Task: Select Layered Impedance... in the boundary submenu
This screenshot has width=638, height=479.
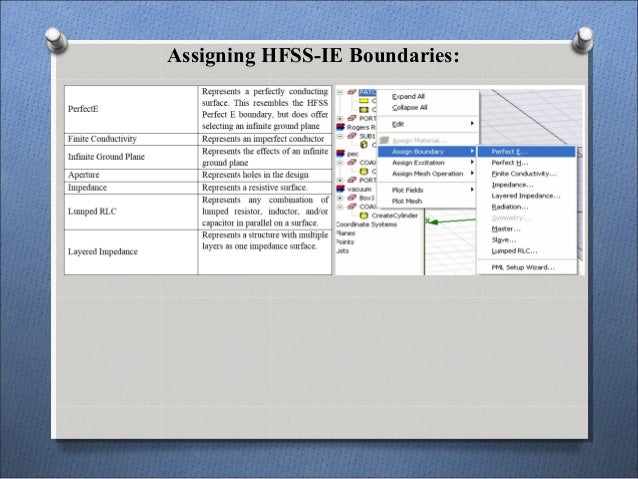Action: pyautogui.click(x=526, y=196)
